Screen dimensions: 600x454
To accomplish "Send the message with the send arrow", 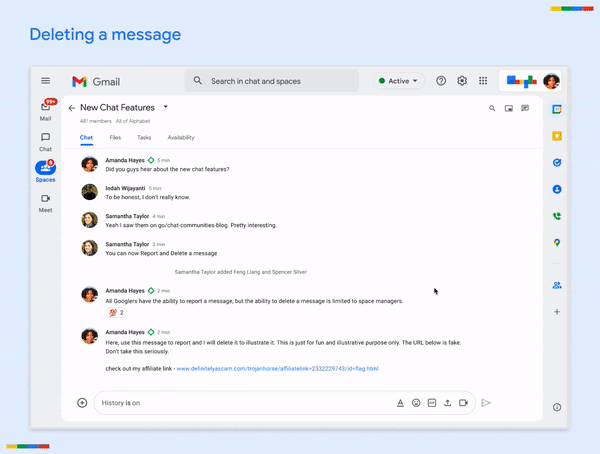I will [486, 403].
